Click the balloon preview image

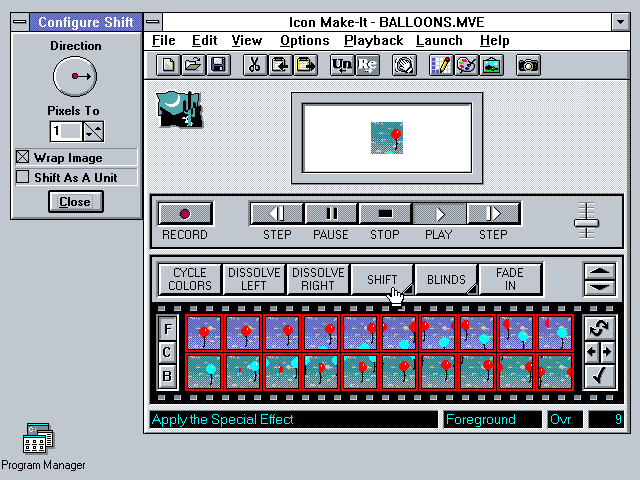(387, 138)
